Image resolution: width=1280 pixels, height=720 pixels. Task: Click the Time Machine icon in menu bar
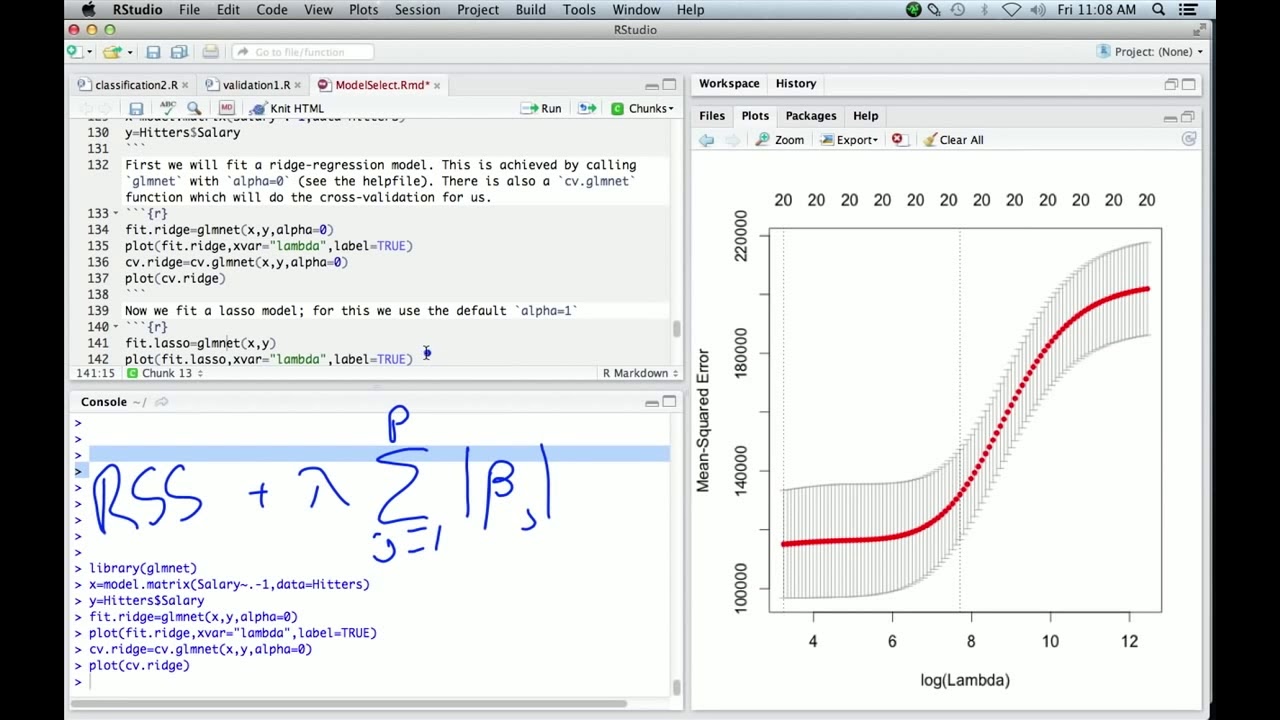pos(958,10)
